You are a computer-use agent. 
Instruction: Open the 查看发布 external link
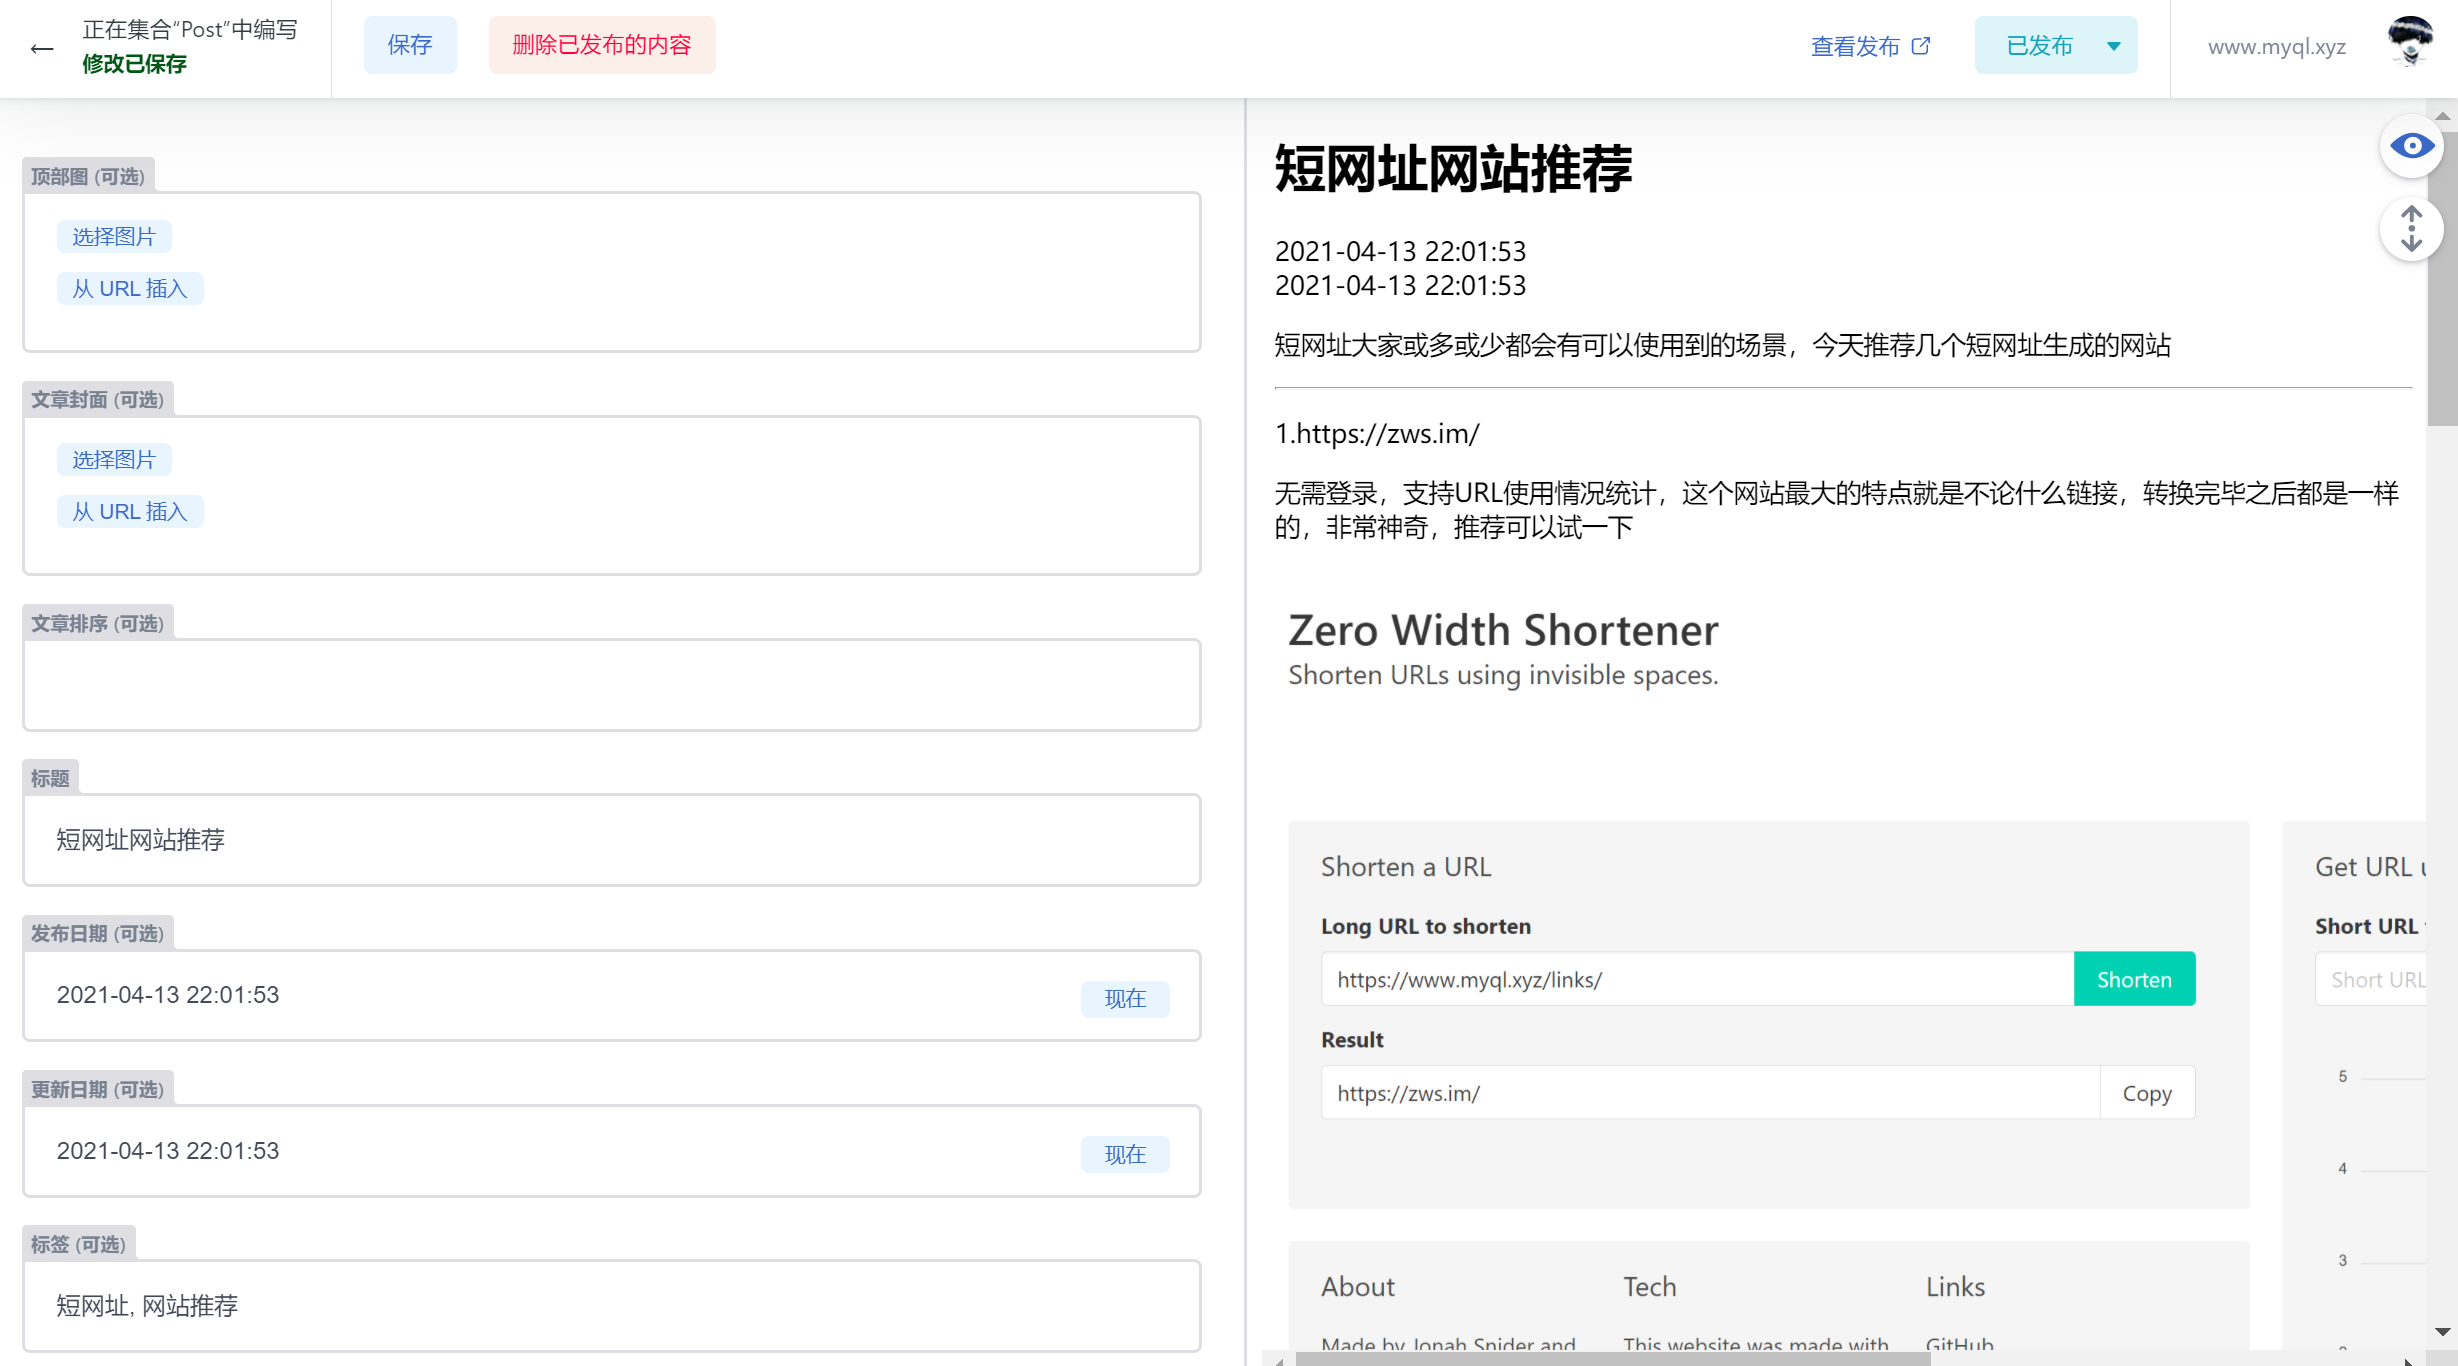point(1869,46)
